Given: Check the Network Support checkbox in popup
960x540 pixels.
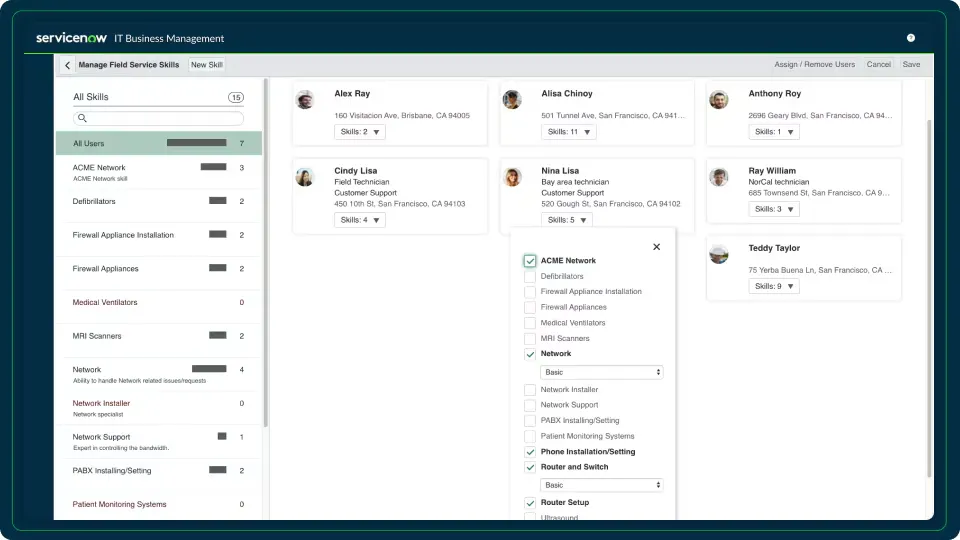Looking at the screenshot, I should pos(530,405).
